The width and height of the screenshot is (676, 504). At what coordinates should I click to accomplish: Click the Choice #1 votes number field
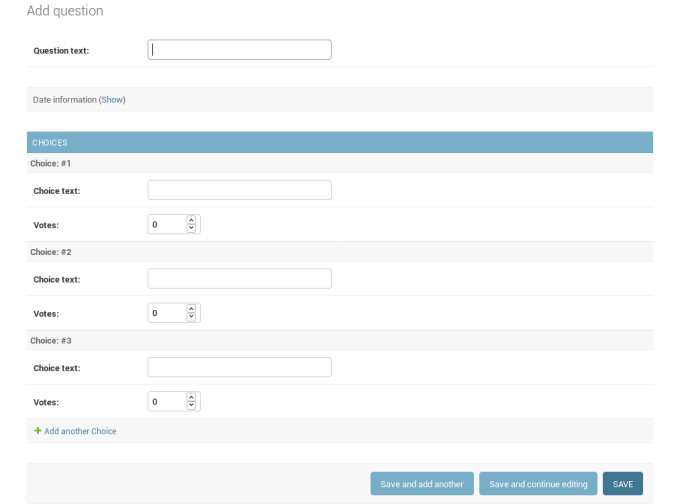tap(166, 225)
